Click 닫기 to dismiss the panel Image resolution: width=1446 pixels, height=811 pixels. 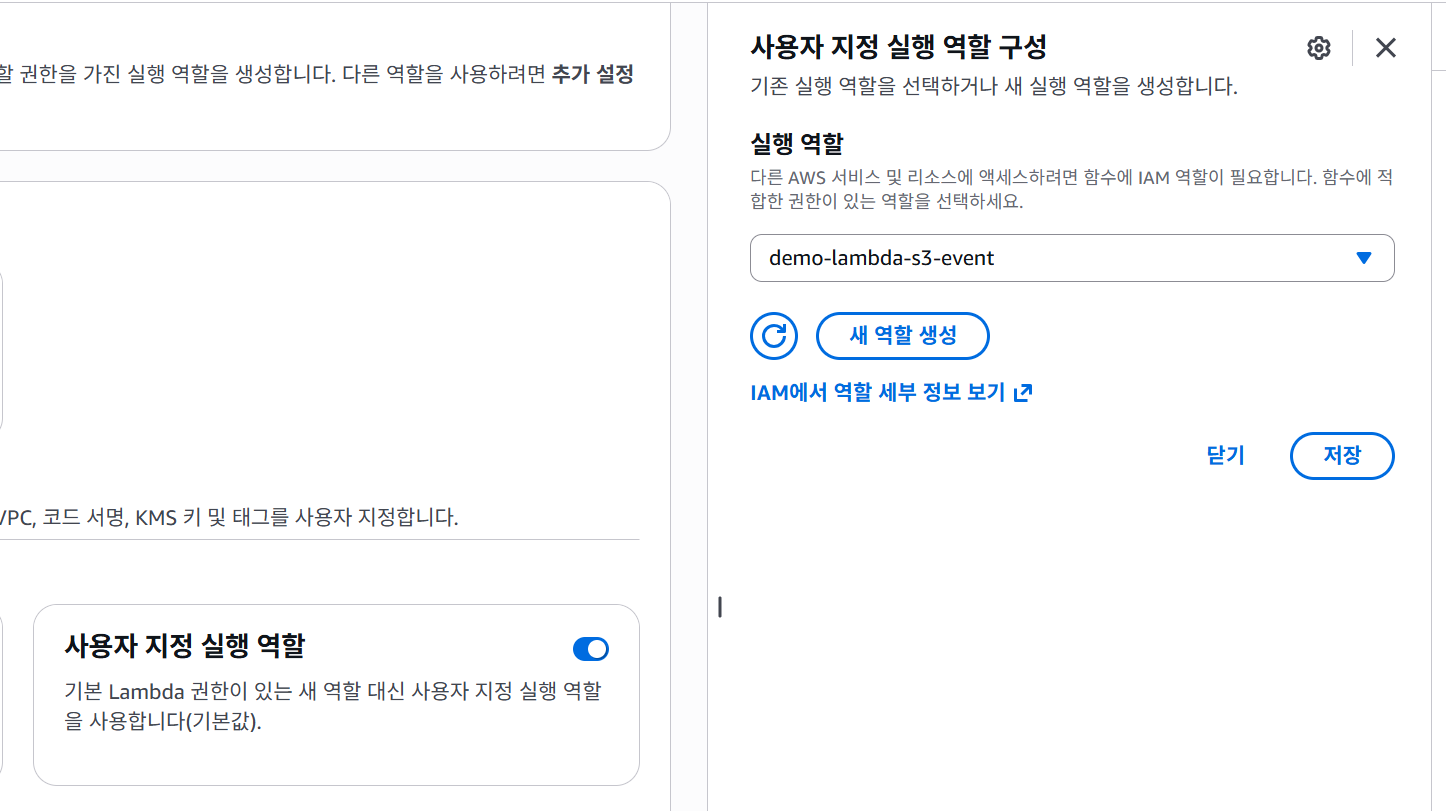(1225, 456)
